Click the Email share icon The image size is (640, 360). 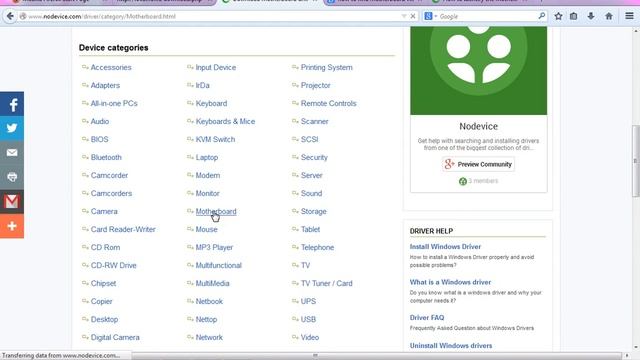(12, 153)
